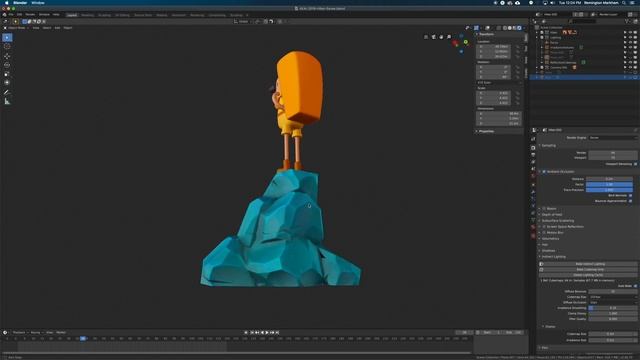Open the Cubemap Size dropdown
The image size is (640, 360).
(x=612, y=297)
